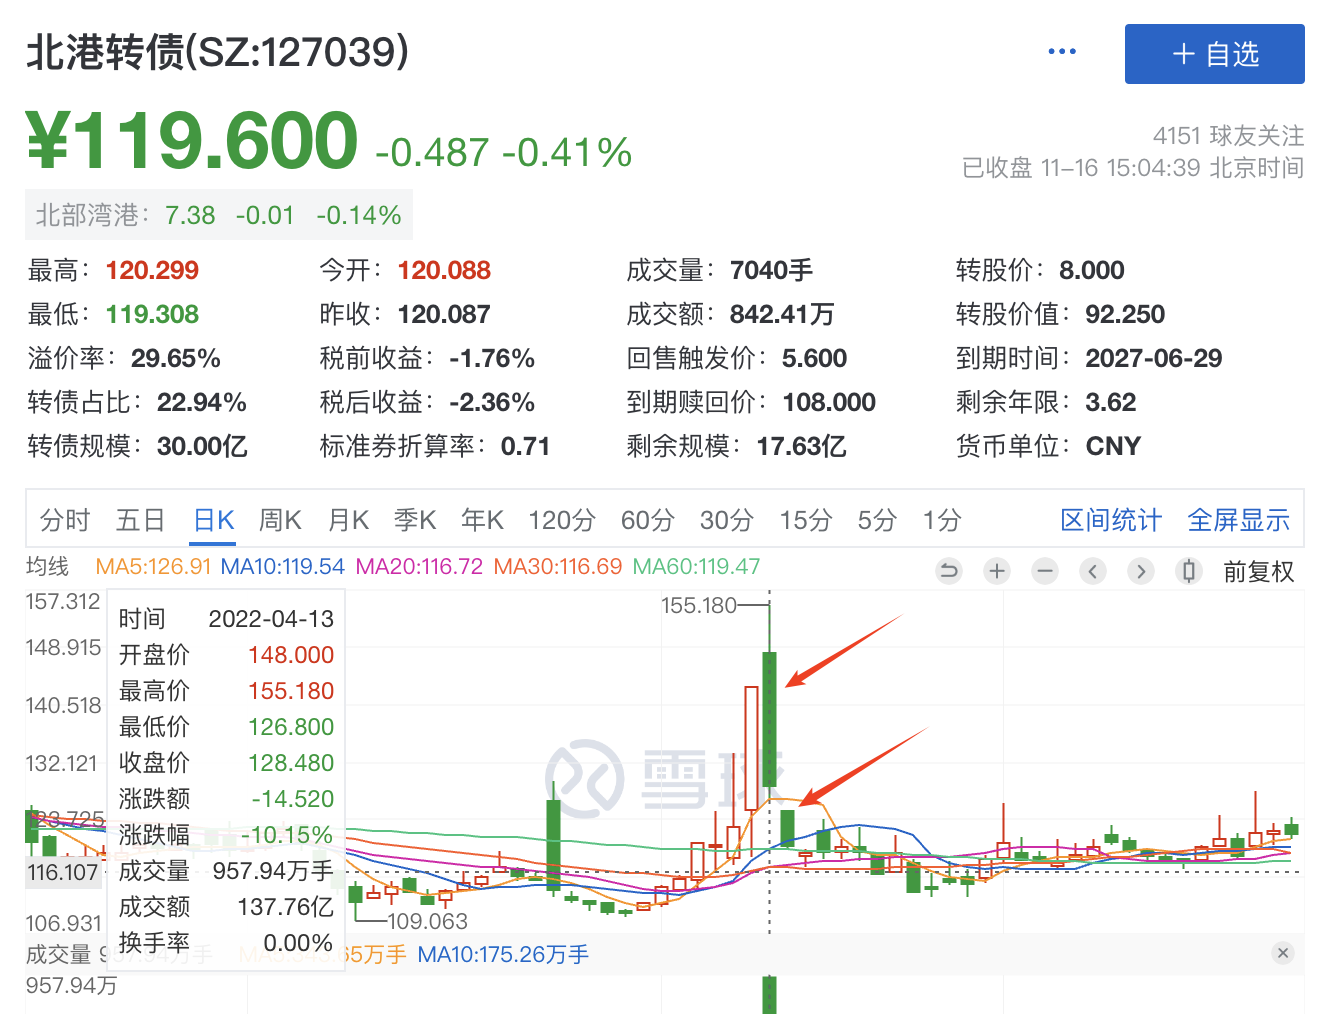Zoom in the K-line chart with plus icon
Image resolution: width=1344 pixels, height=1014 pixels.
point(996,571)
